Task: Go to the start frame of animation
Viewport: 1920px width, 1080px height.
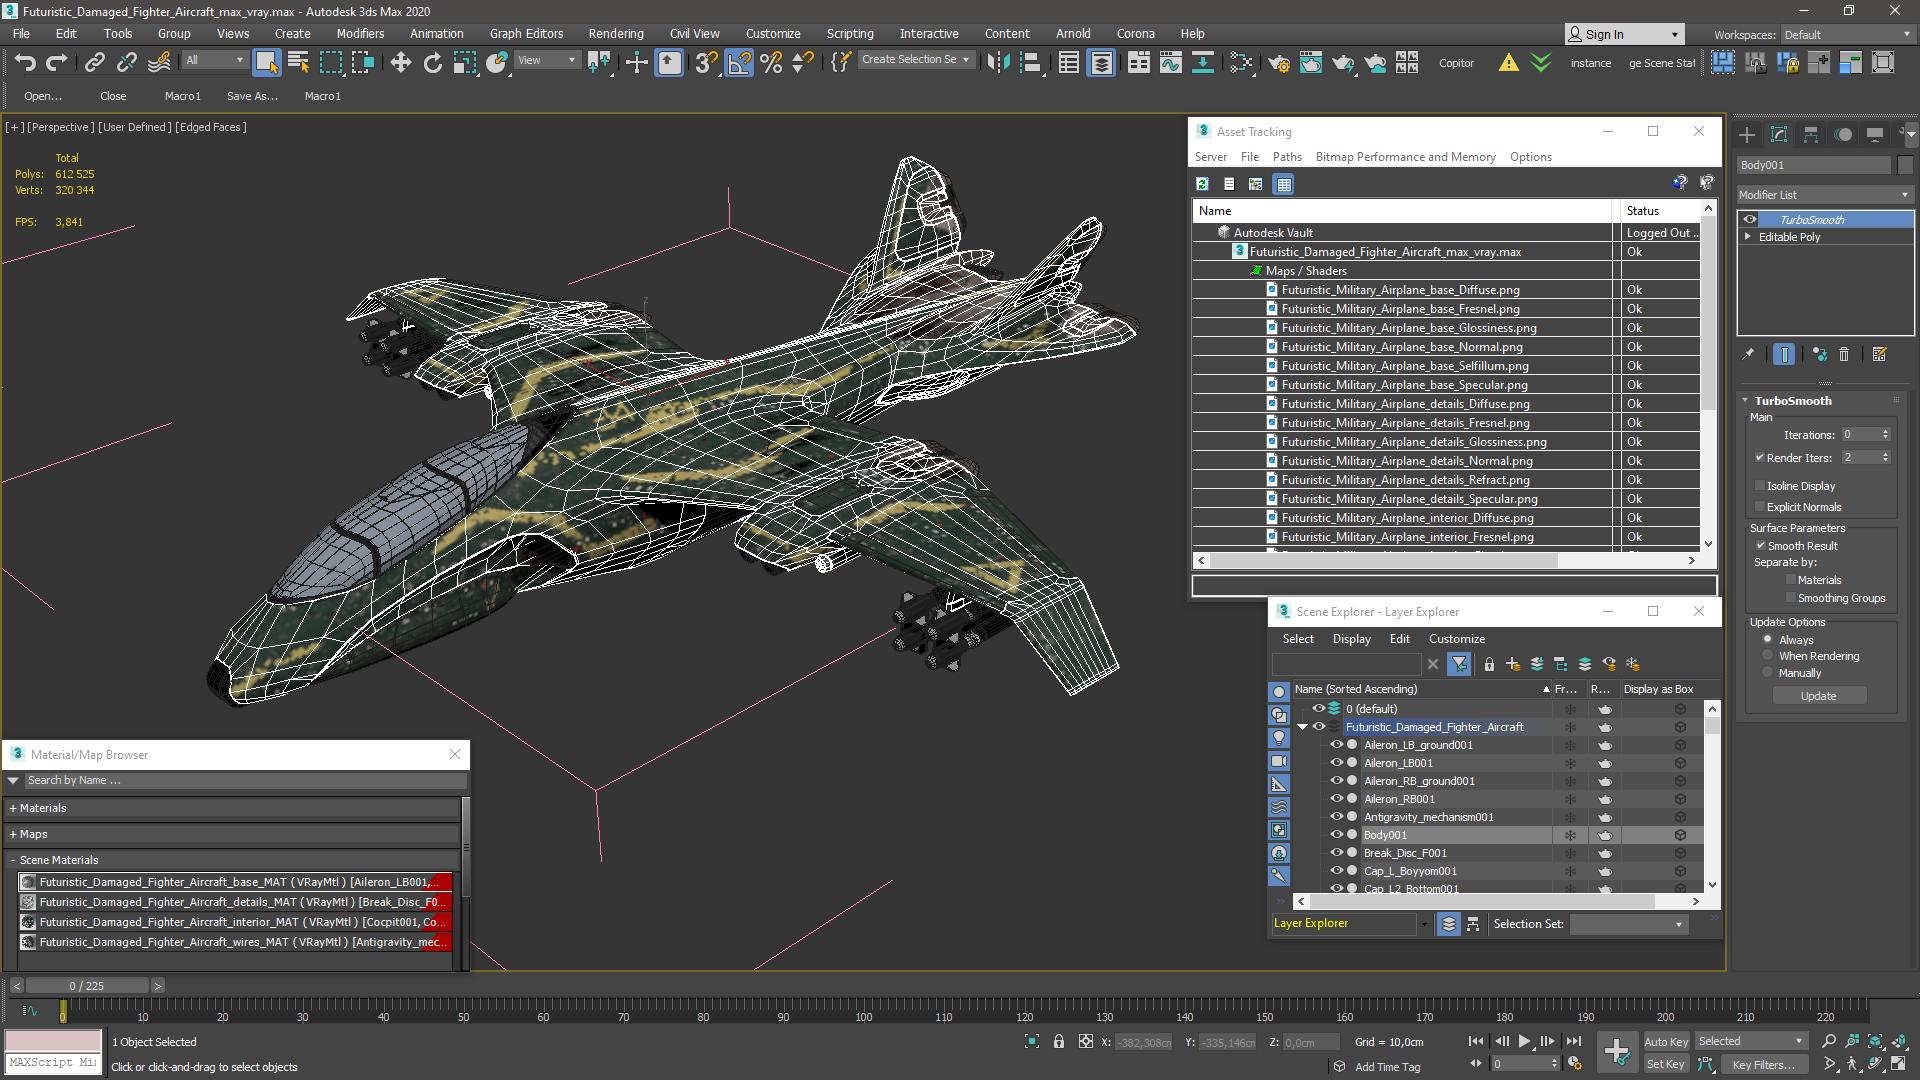Action: tap(1476, 1041)
